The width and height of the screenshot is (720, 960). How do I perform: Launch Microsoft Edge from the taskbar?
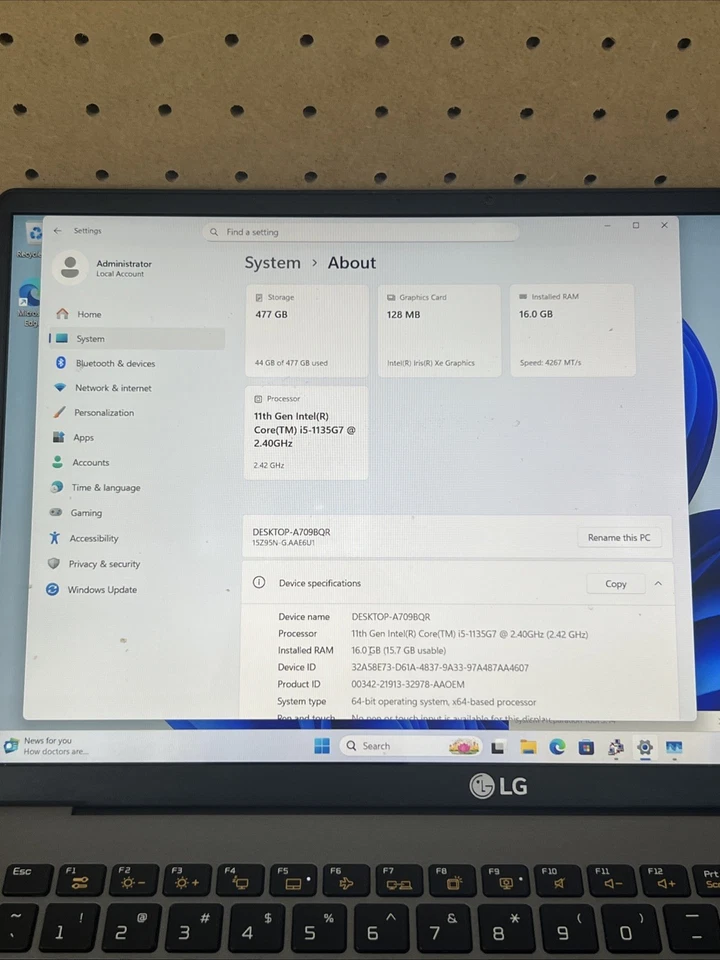click(x=557, y=746)
